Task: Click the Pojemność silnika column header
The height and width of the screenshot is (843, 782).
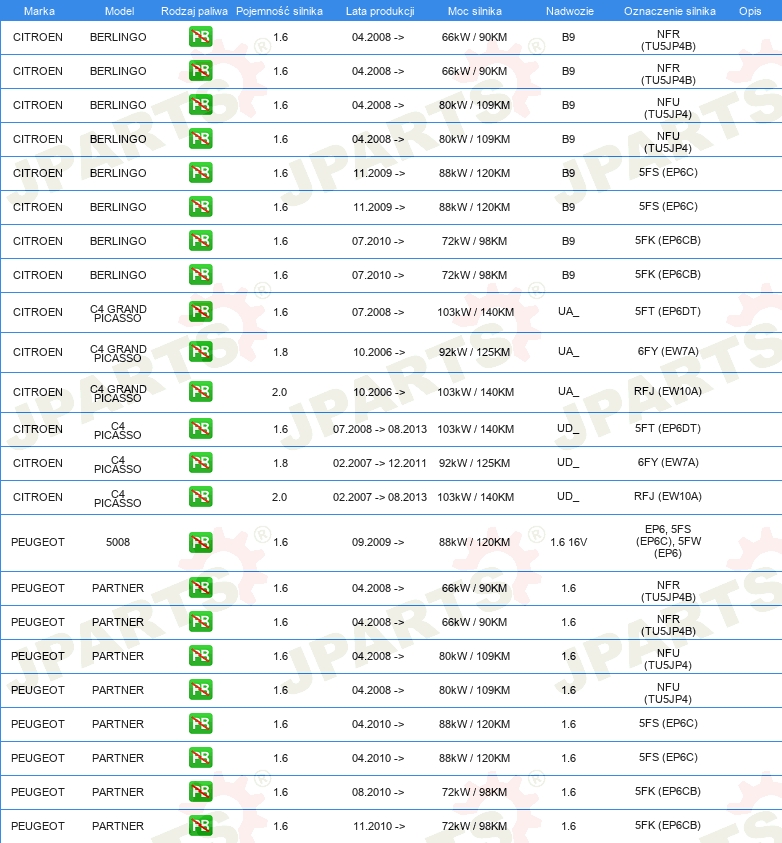Action: [279, 11]
